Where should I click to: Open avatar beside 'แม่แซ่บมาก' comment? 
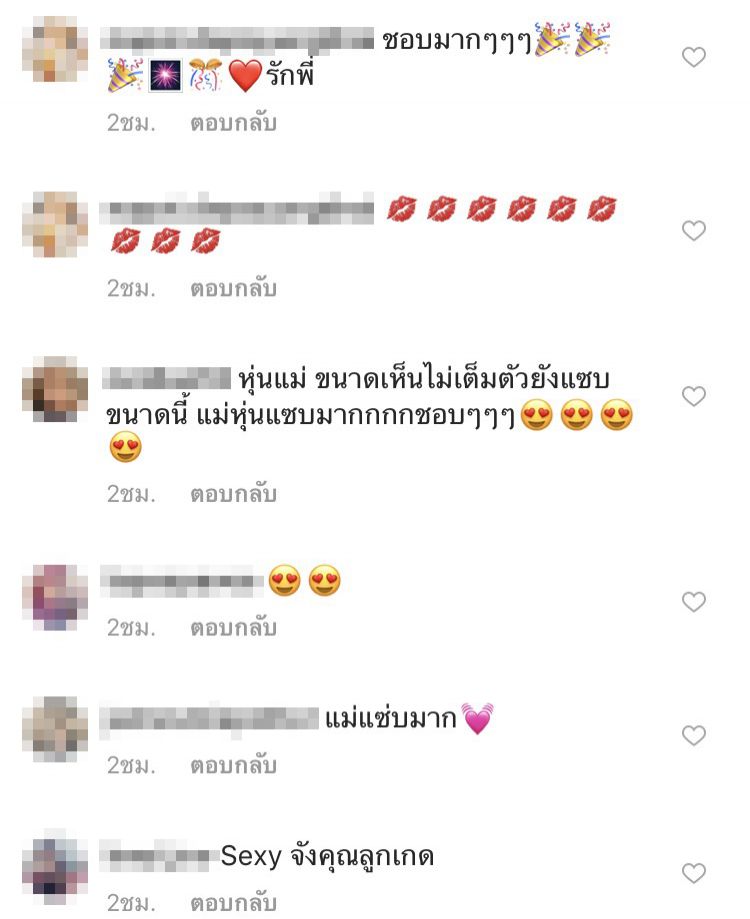55,729
